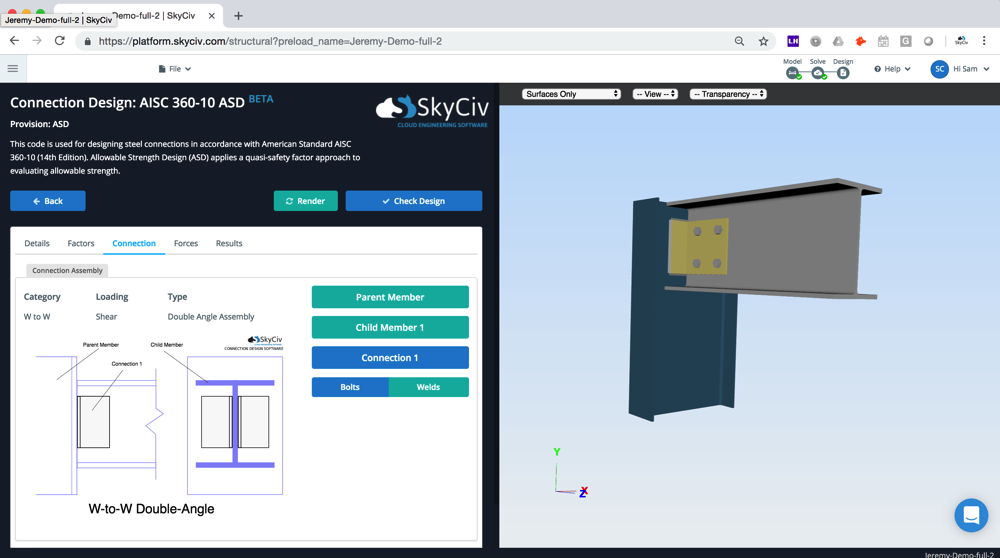
Task: Open the File menu
Action: point(174,69)
